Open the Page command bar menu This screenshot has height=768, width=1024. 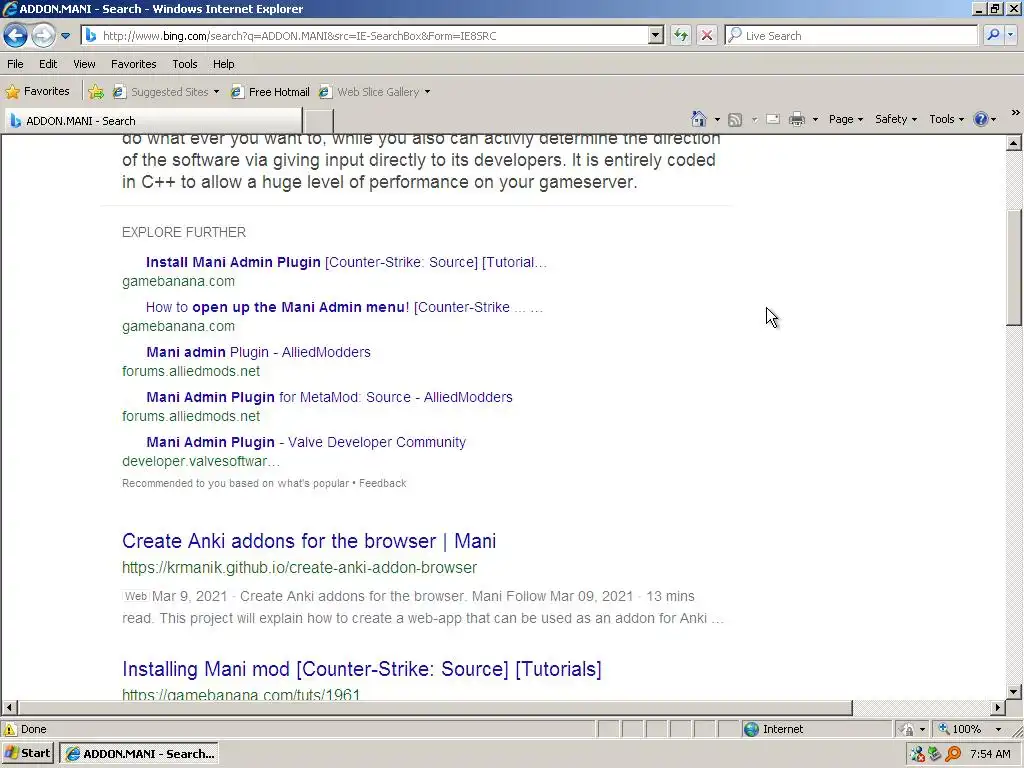[846, 119]
